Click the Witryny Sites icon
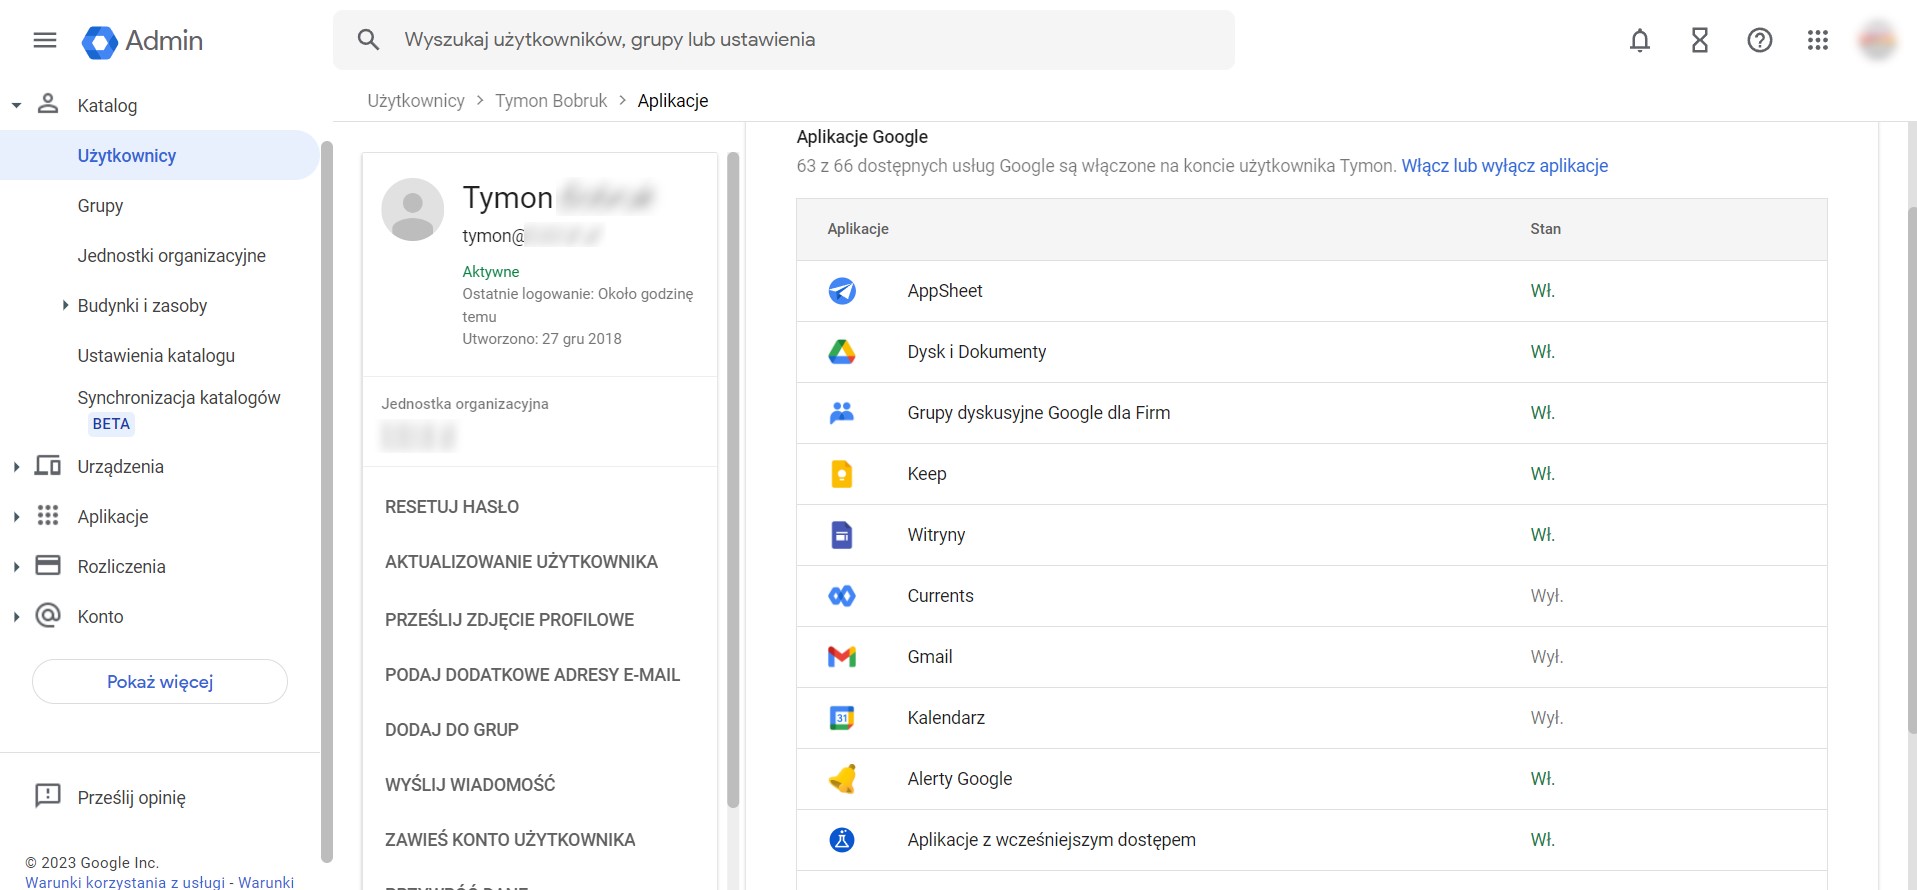This screenshot has height=890, width=1917. (x=842, y=535)
